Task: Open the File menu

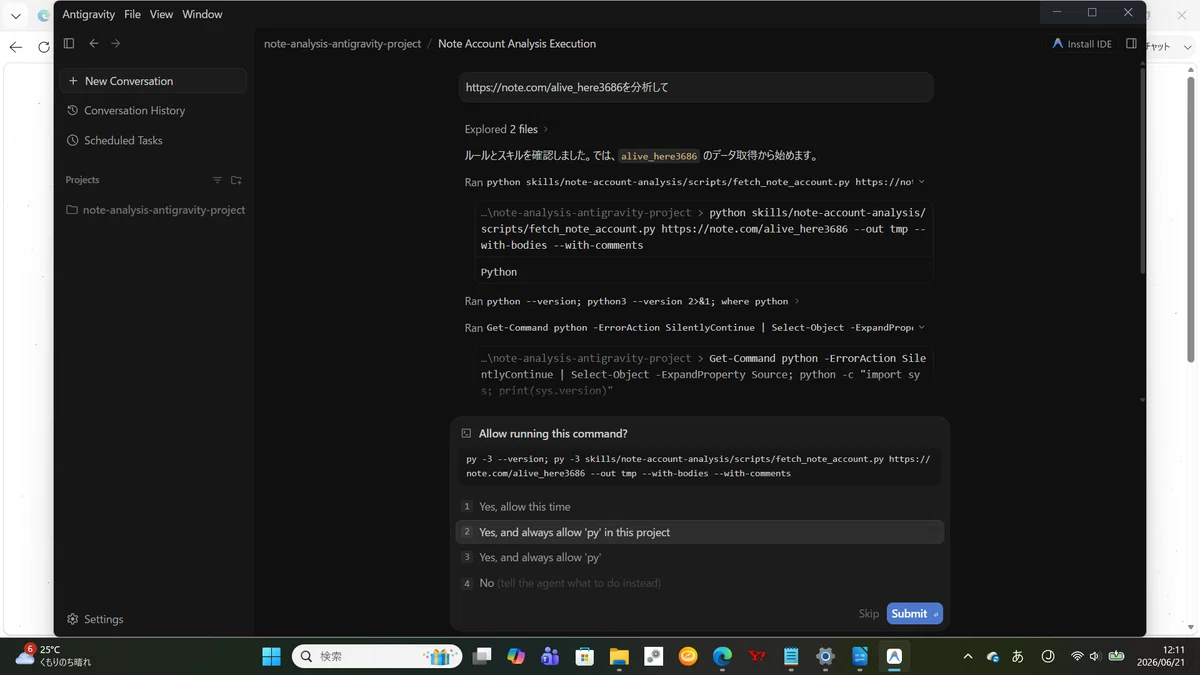Action: 133,14
